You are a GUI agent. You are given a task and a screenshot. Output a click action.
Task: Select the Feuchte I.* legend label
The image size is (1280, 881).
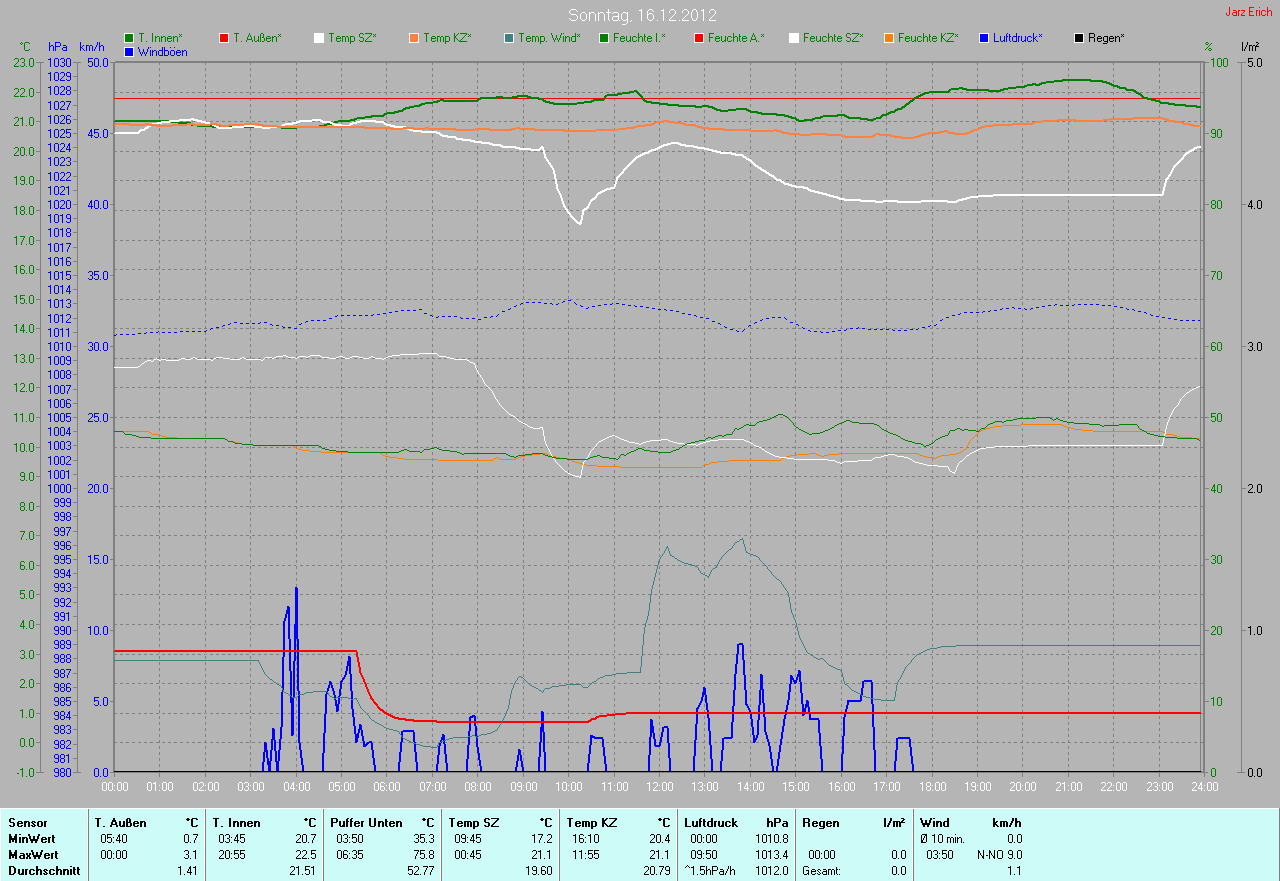(639, 38)
